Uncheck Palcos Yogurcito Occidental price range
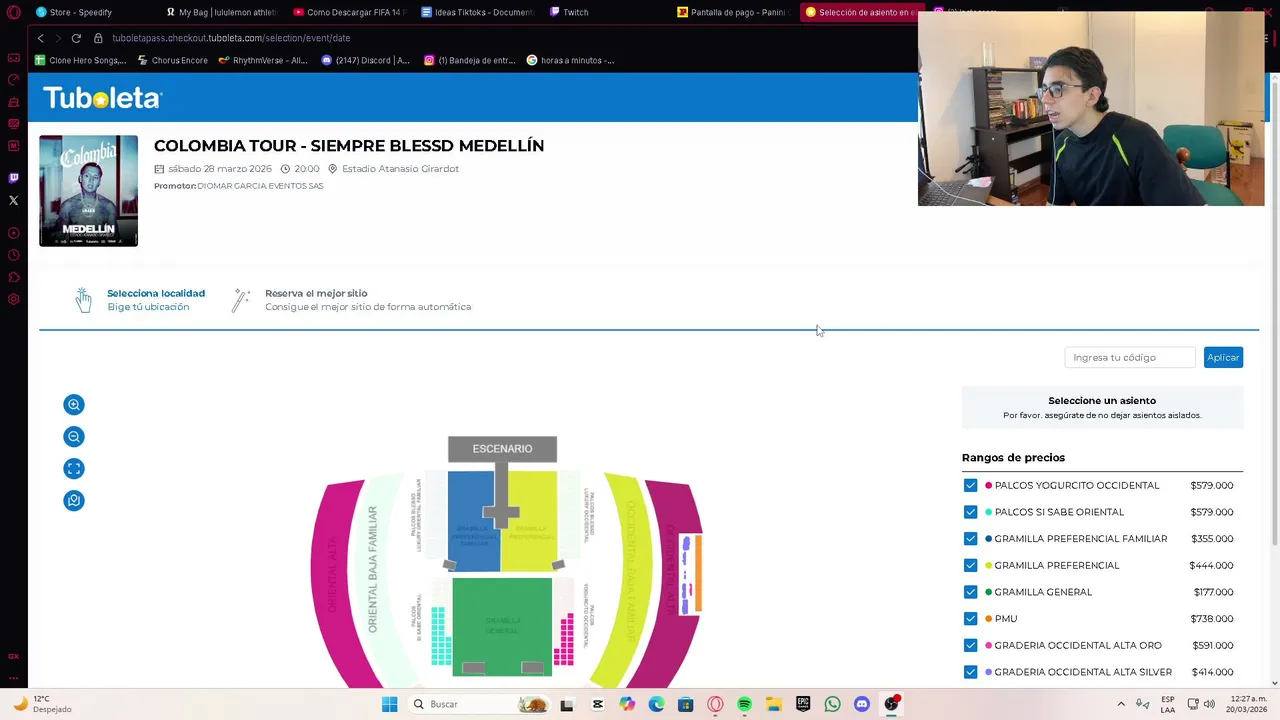The height and width of the screenshot is (720, 1280). (970, 485)
